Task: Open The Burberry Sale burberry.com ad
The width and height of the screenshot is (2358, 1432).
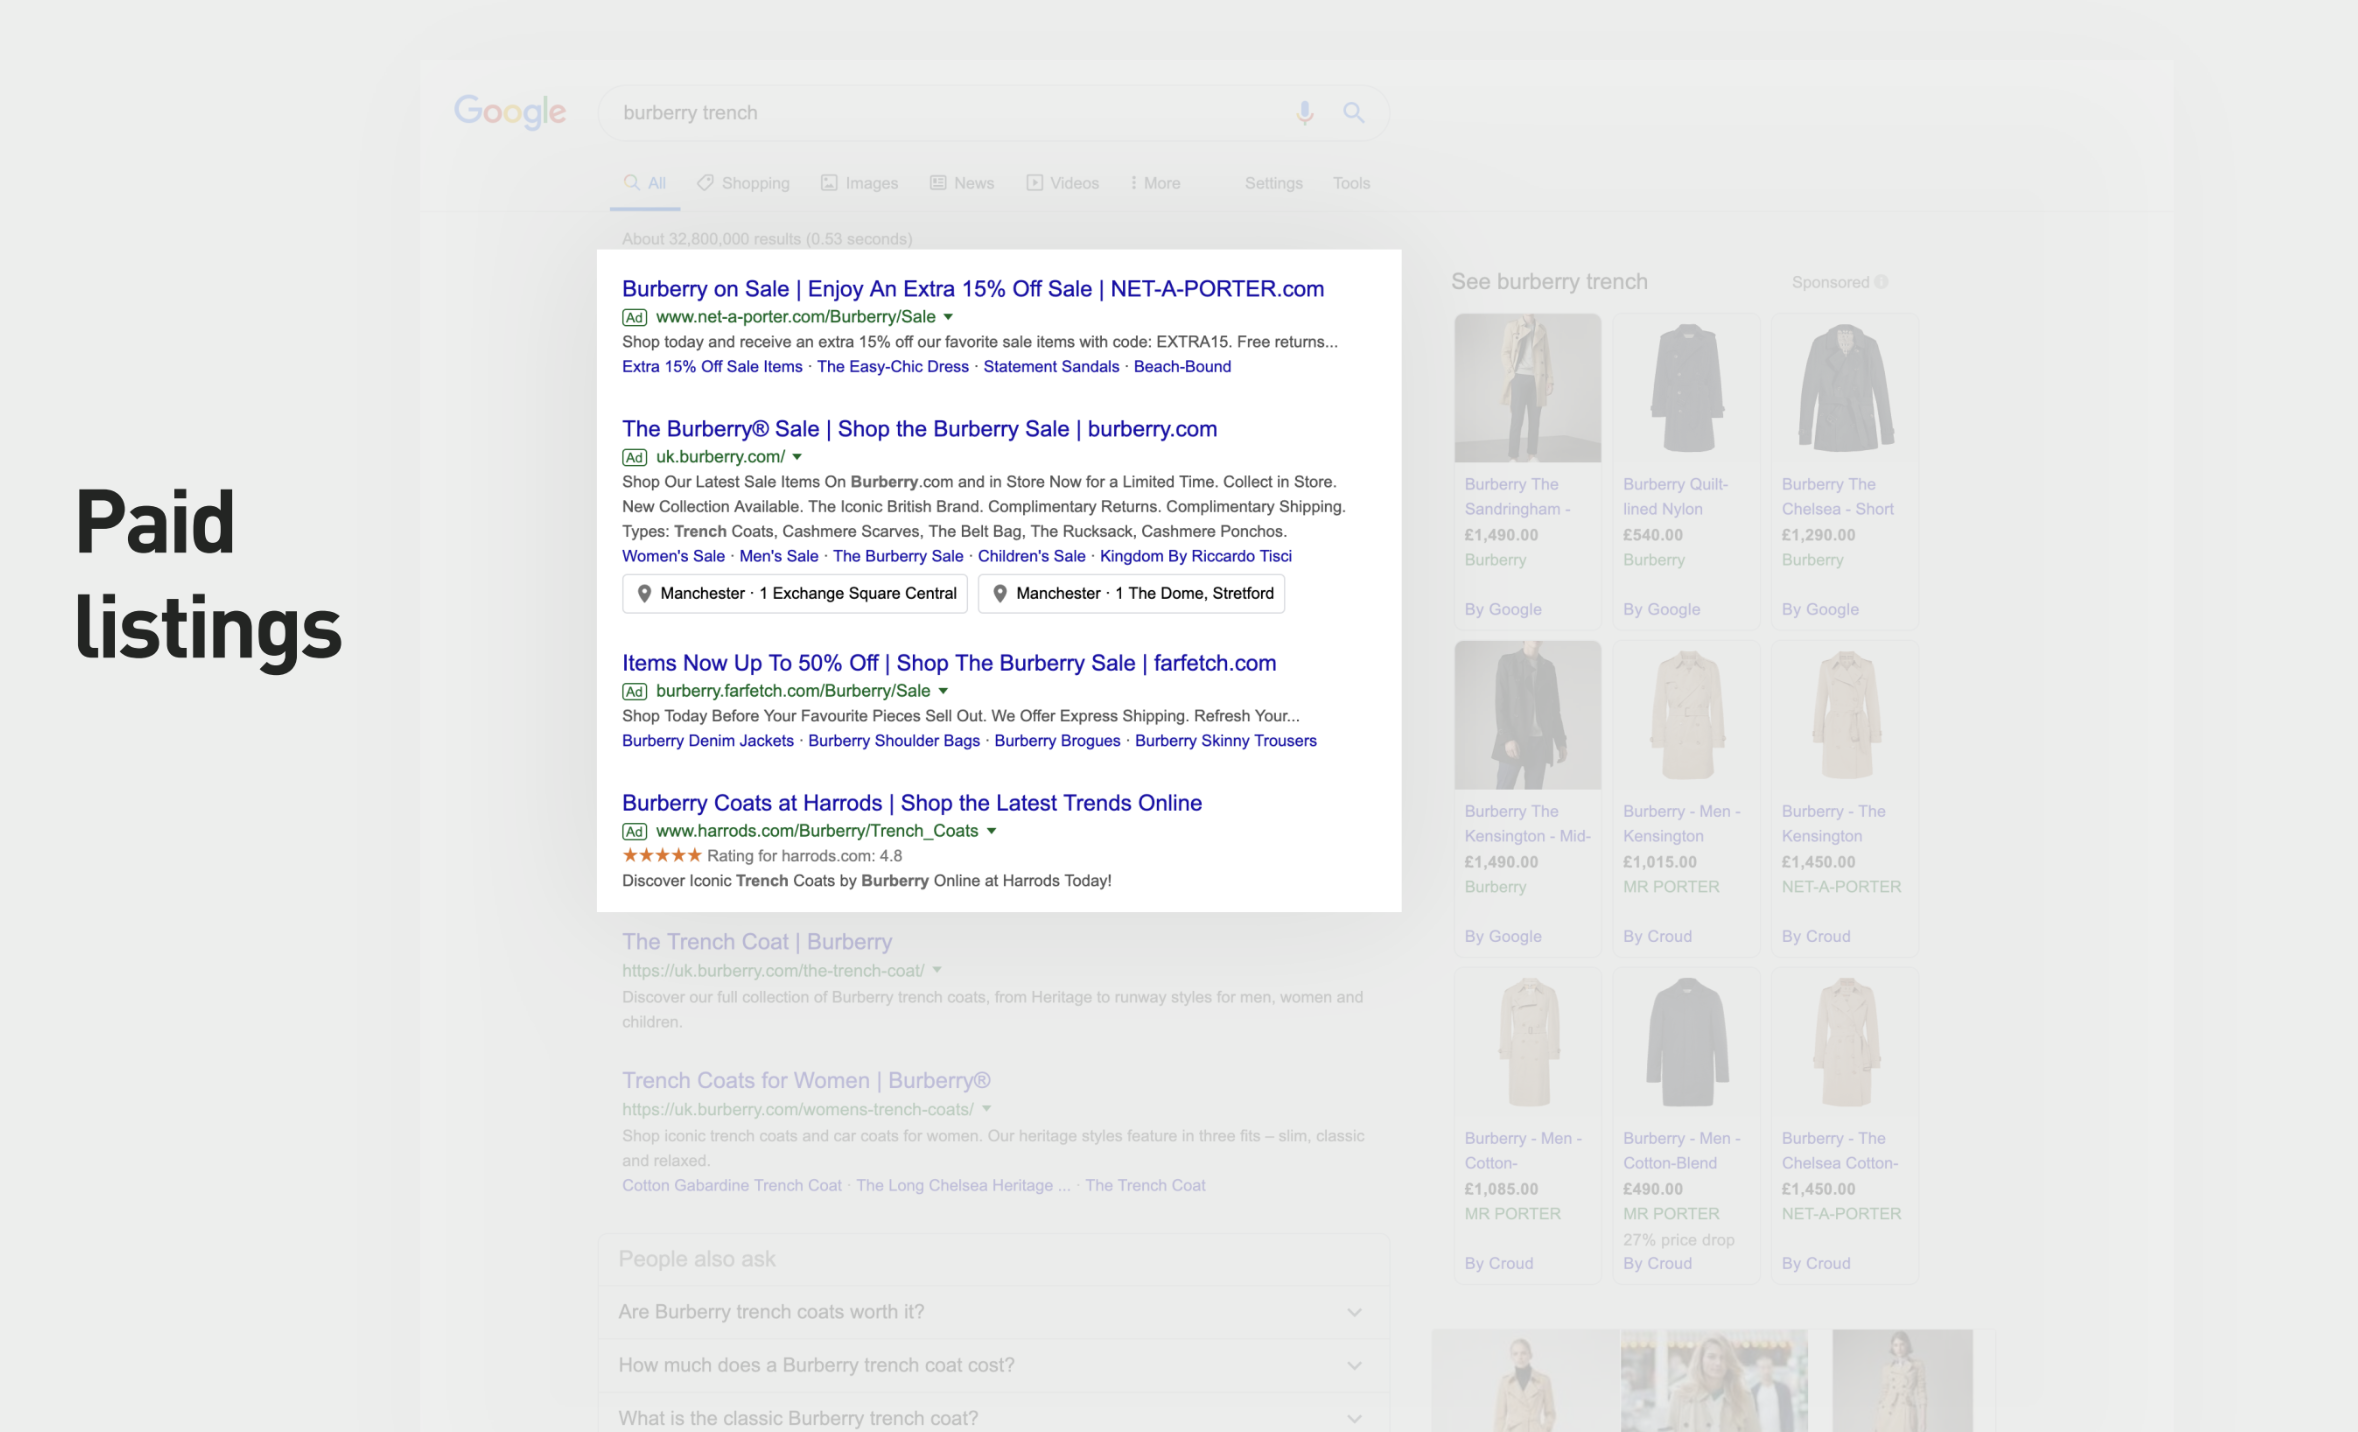Action: click(920, 429)
